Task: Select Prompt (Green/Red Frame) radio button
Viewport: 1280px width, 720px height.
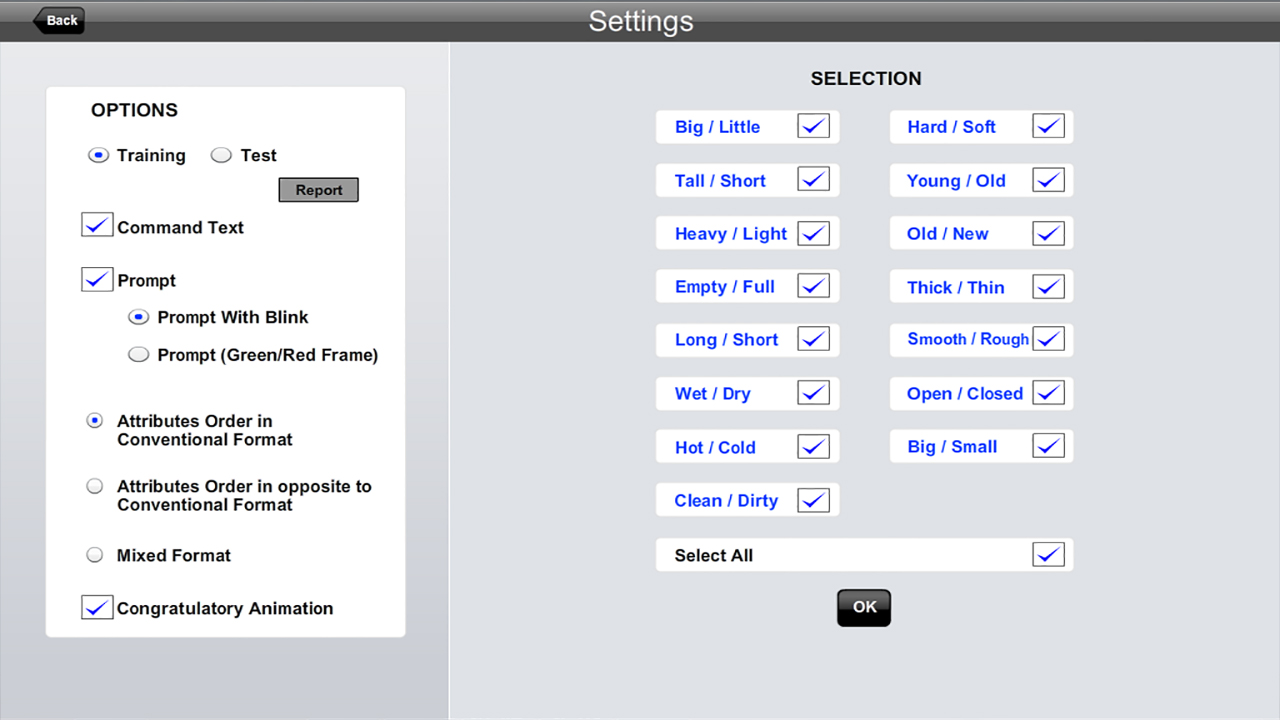Action: pyautogui.click(x=139, y=354)
